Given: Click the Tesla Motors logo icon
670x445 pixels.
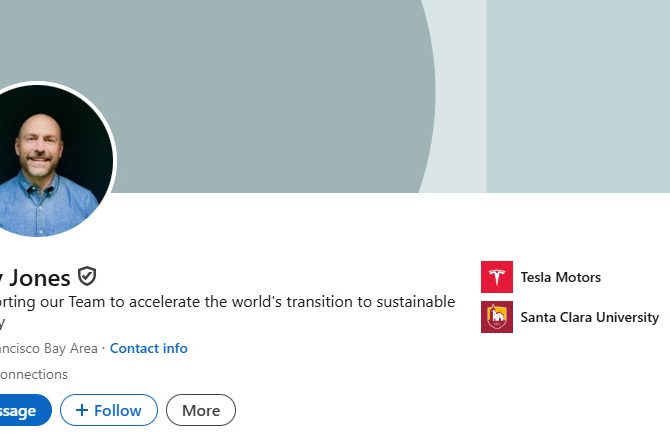Looking at the screenshot, I should 497,277.
